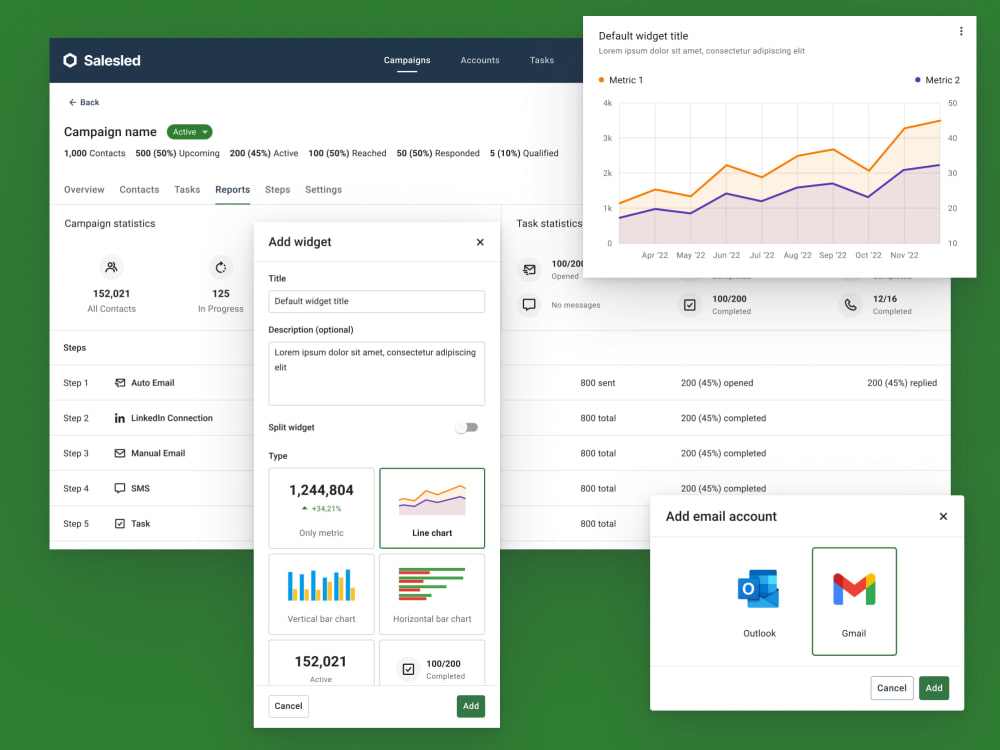Toggle Metric 2 purple legend item
The height and width of the screenshot is (750, 1000).
[937, 80]
